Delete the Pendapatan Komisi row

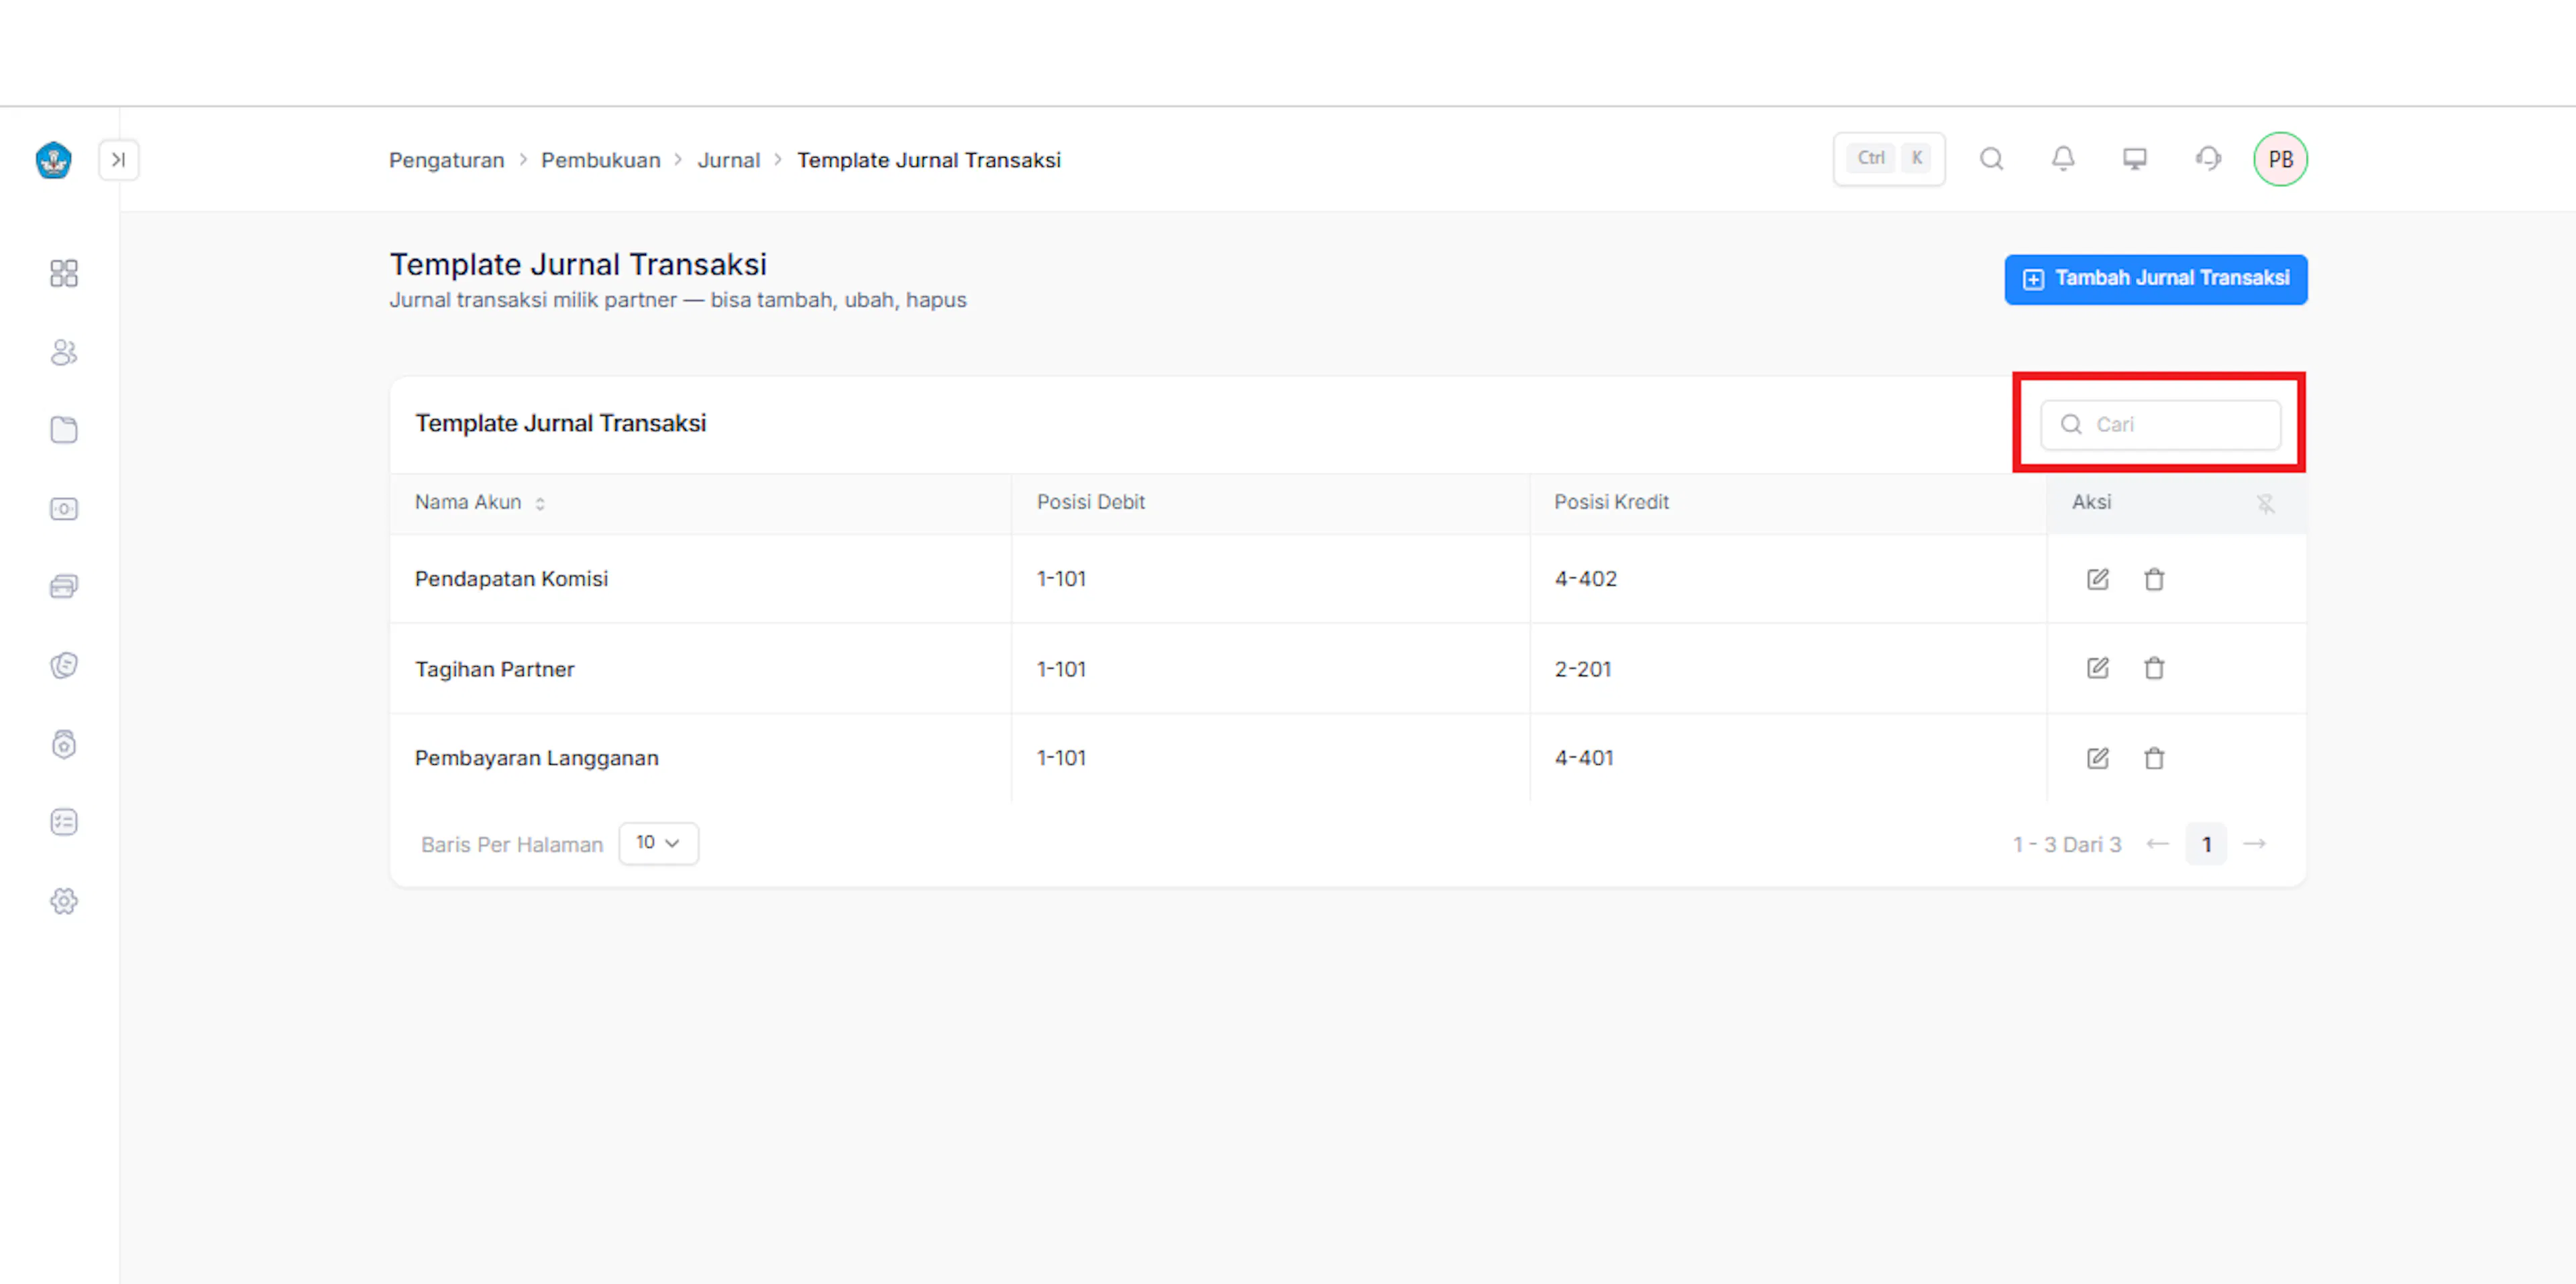click(2154, 579)
